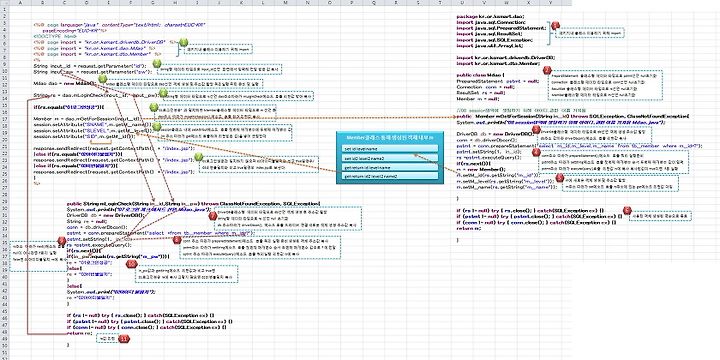
Task: Click 'public String mLoginCheck' method signature
Action: click(193, 204)
